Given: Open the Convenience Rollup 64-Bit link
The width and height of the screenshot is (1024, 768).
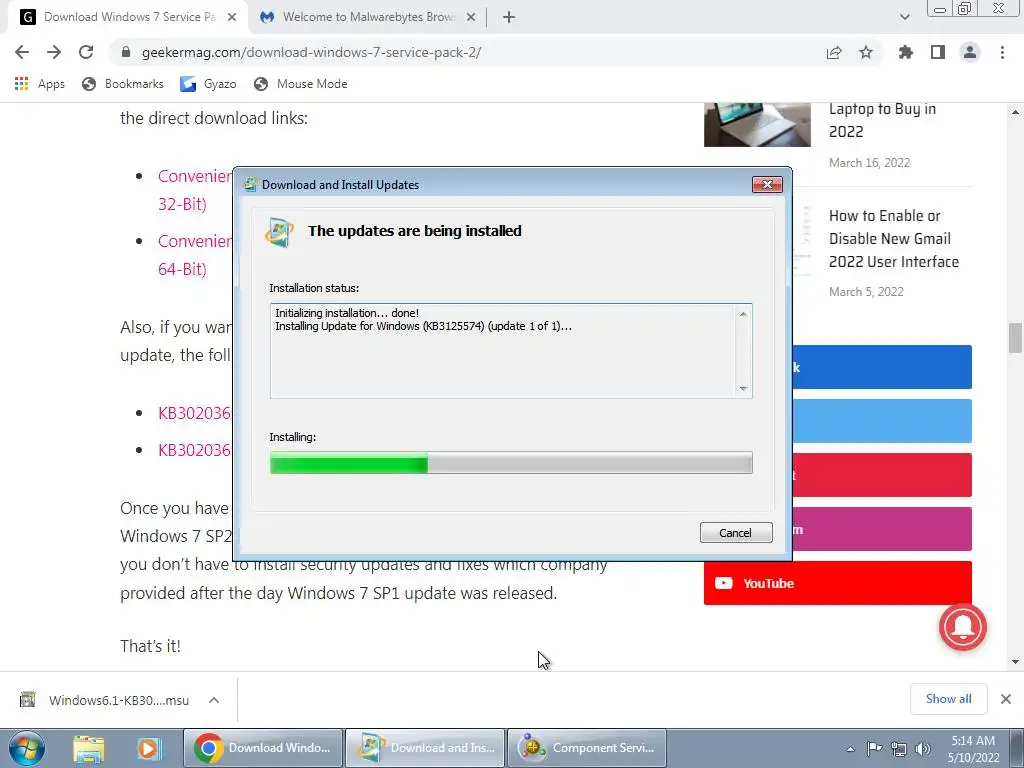Looking at the screenshot, I should [x=195, y=255].
